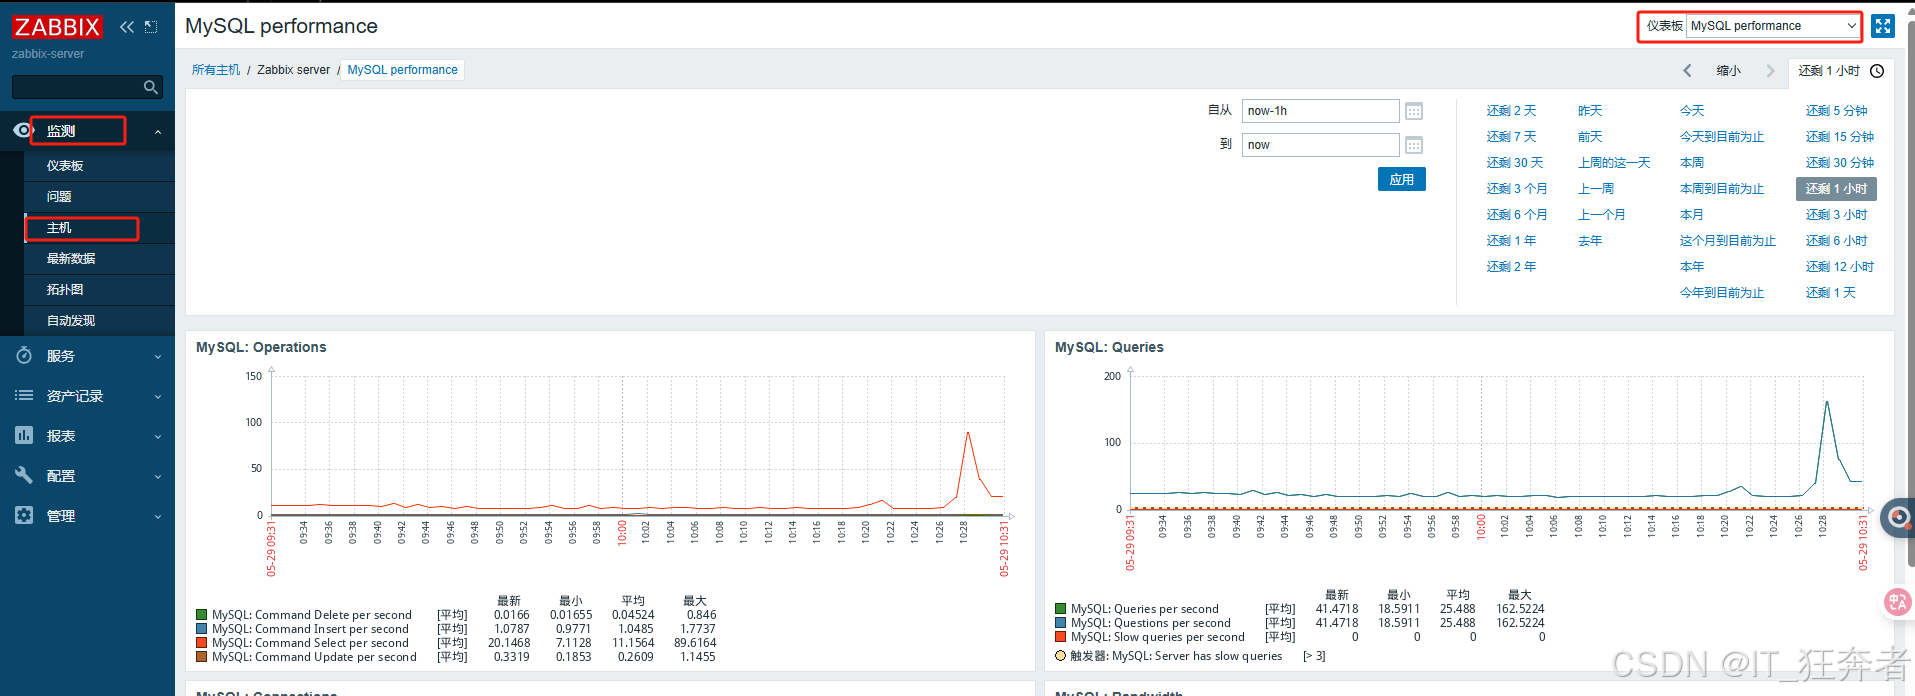Click the stopwatch icon for 服务

point(24,355)
